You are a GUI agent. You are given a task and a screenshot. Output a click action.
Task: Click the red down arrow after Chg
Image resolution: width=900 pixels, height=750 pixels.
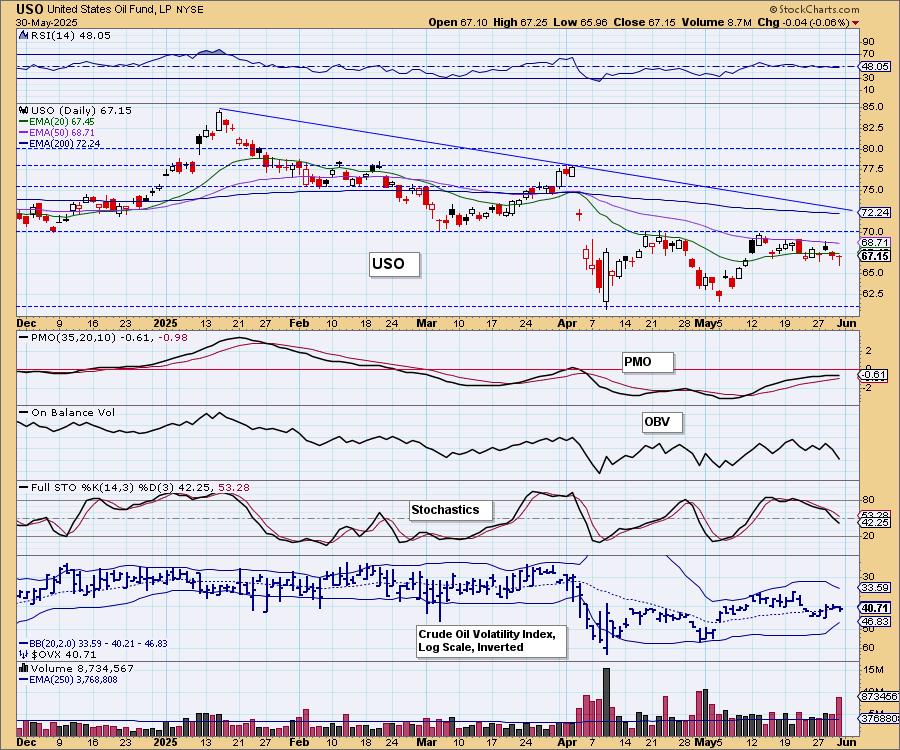(855, 23)
